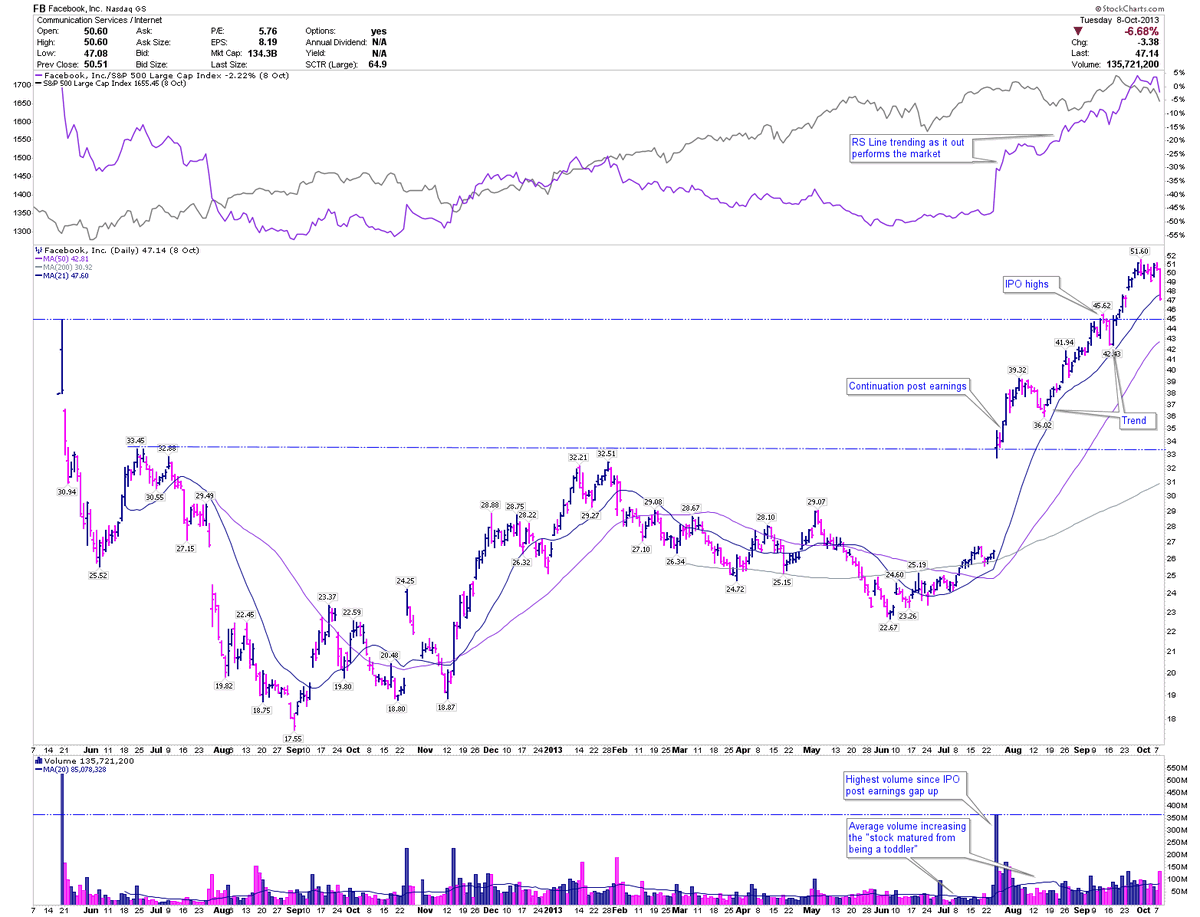Click the FB ticker symbol in header
The width and height of the screenshot is (1200, 917).
(41, 8)
